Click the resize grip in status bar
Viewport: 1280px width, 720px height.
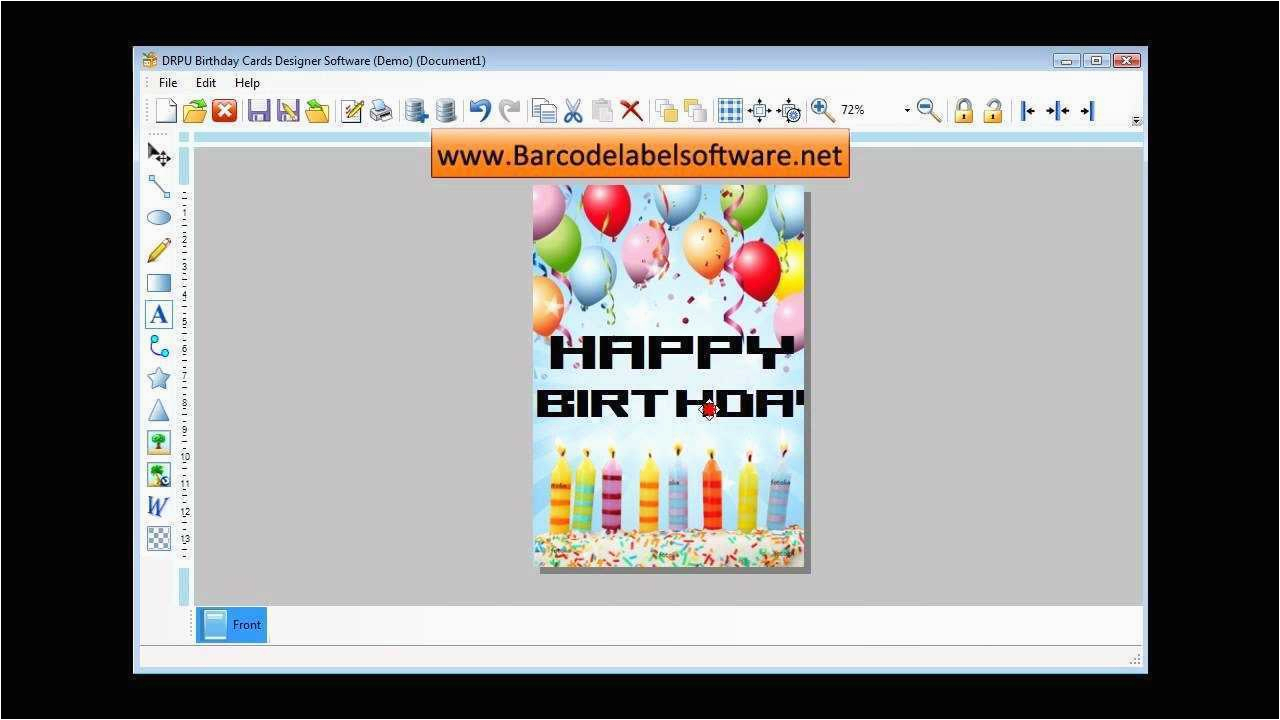[1135, 659]
